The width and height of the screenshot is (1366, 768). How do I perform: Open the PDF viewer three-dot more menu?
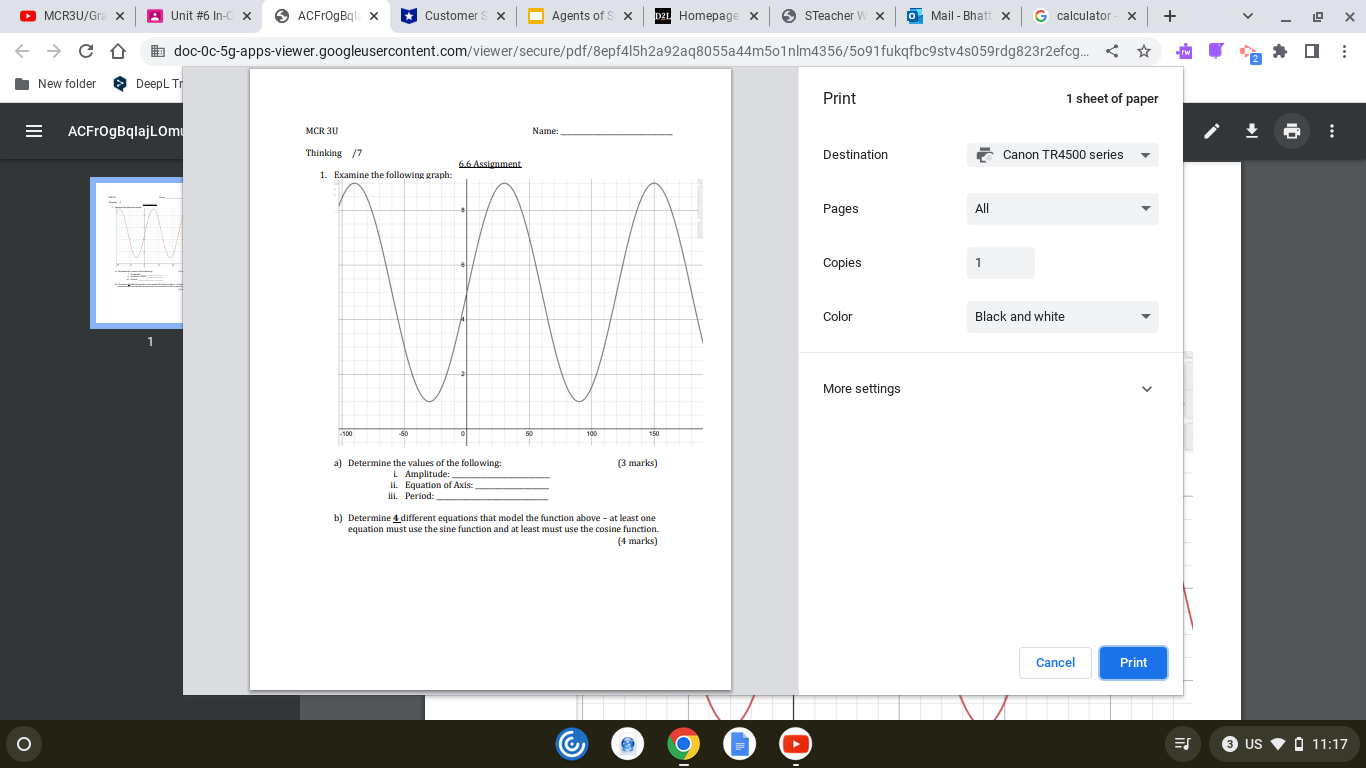coord(1332,131)
